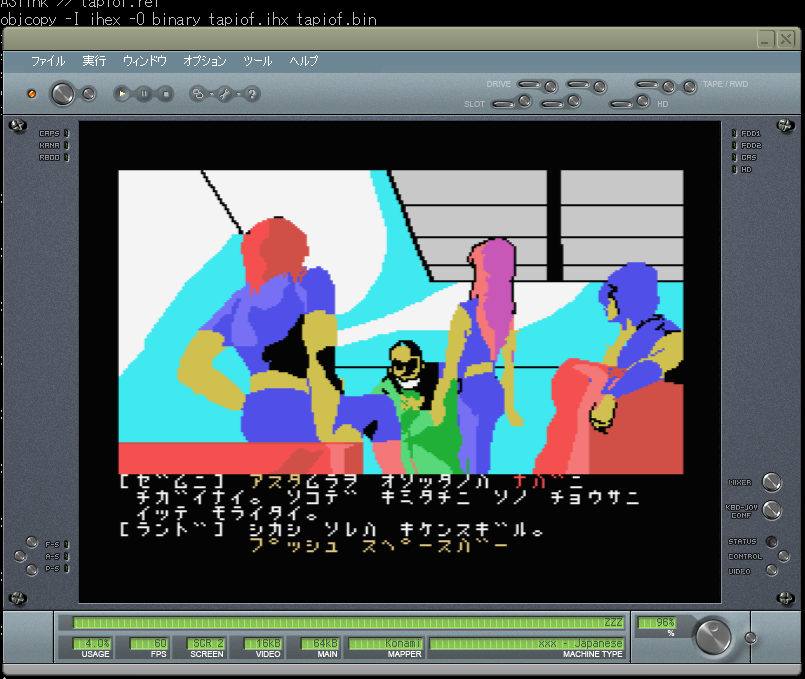The height and width of the screenshot is (679, 805).
Task: Click the question mark help icon
Action: click(x=252, y=94)
